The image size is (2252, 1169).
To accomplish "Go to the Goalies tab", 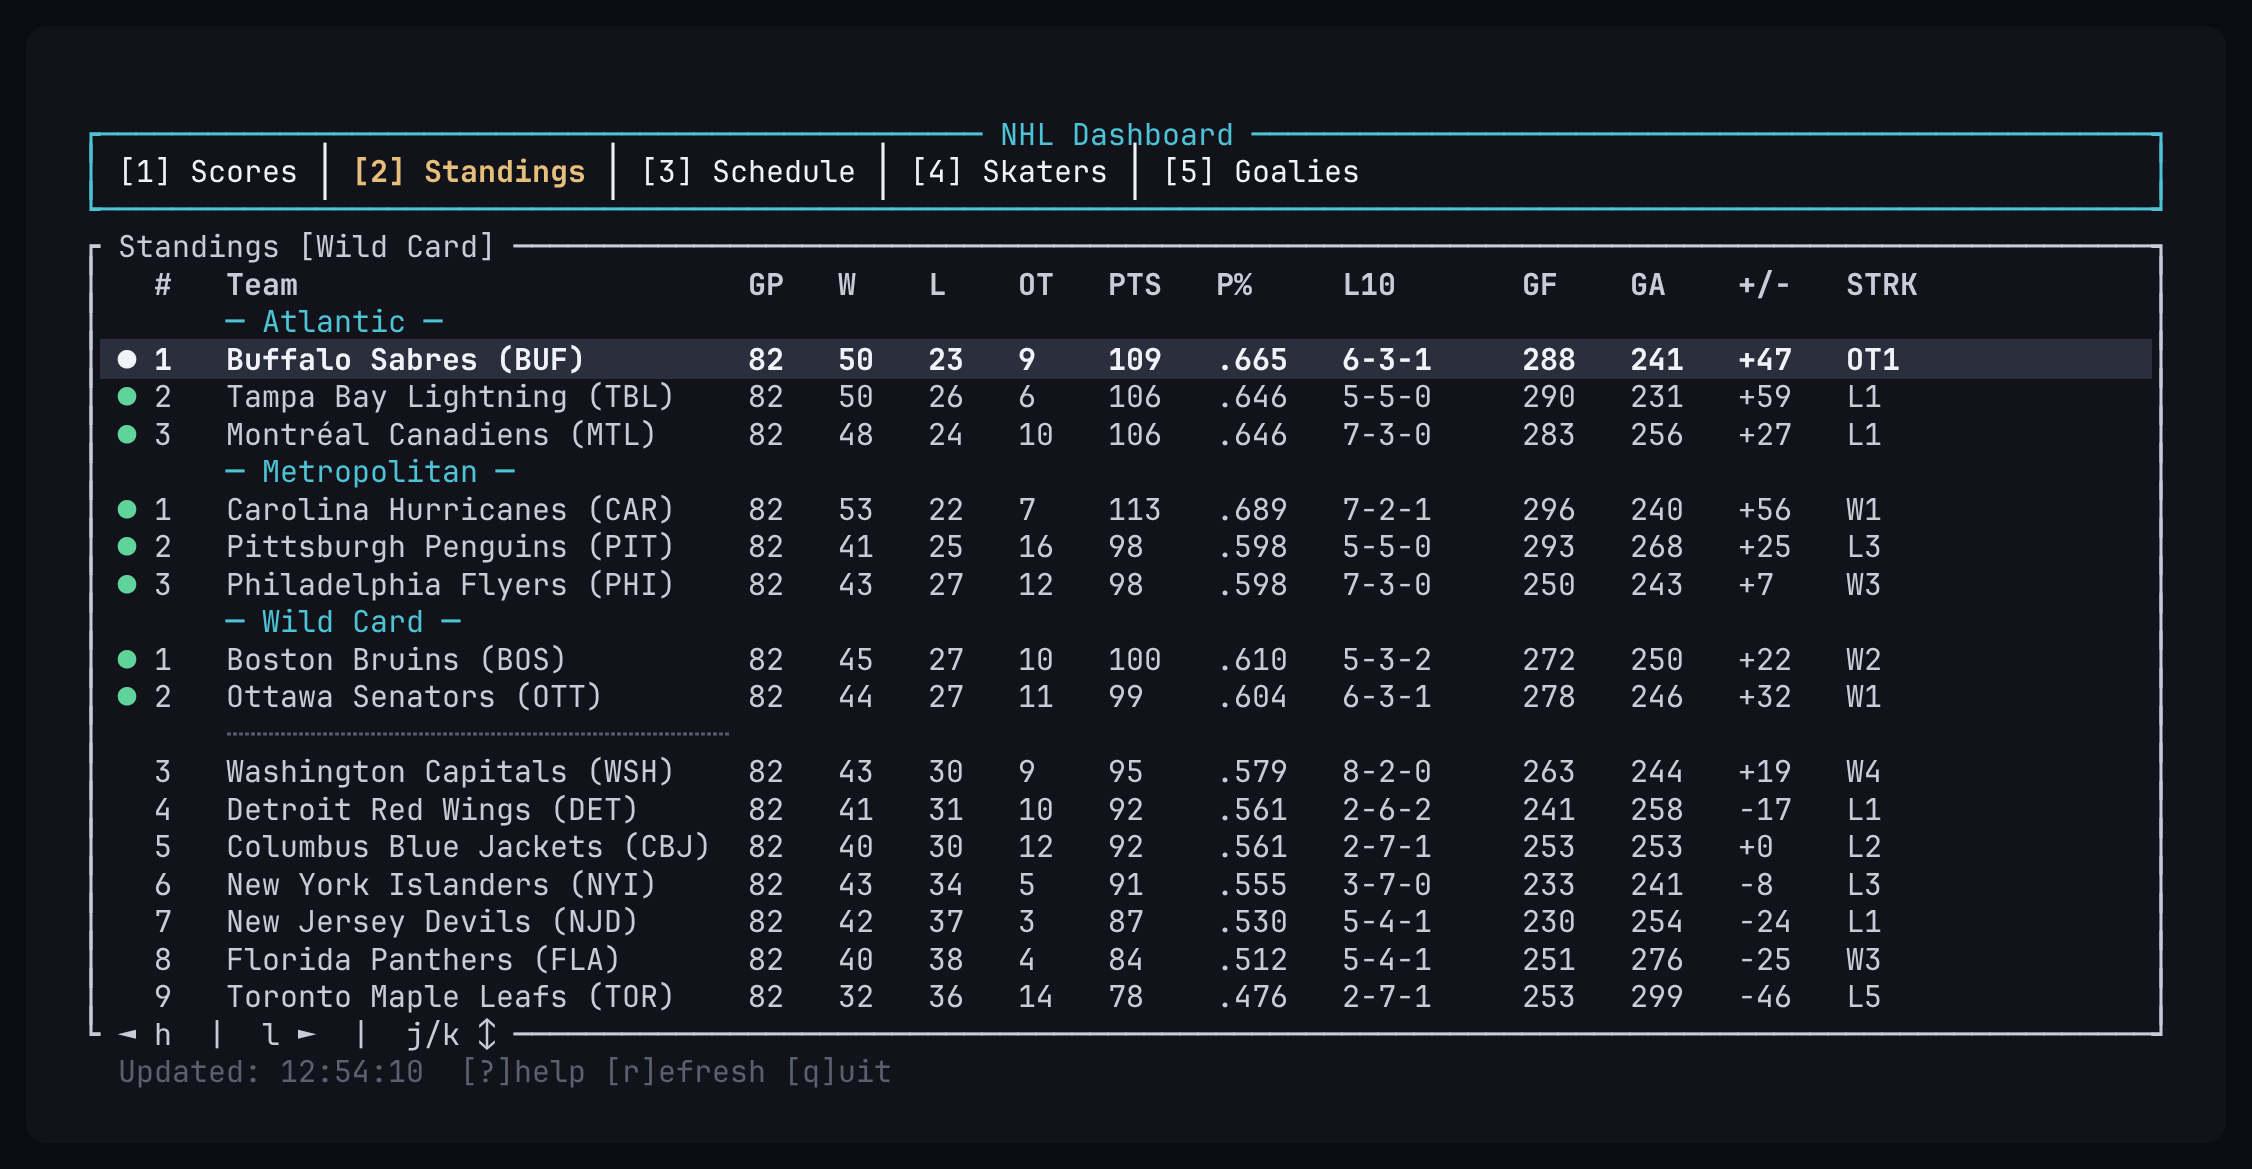I will [x=1261, y=172].
